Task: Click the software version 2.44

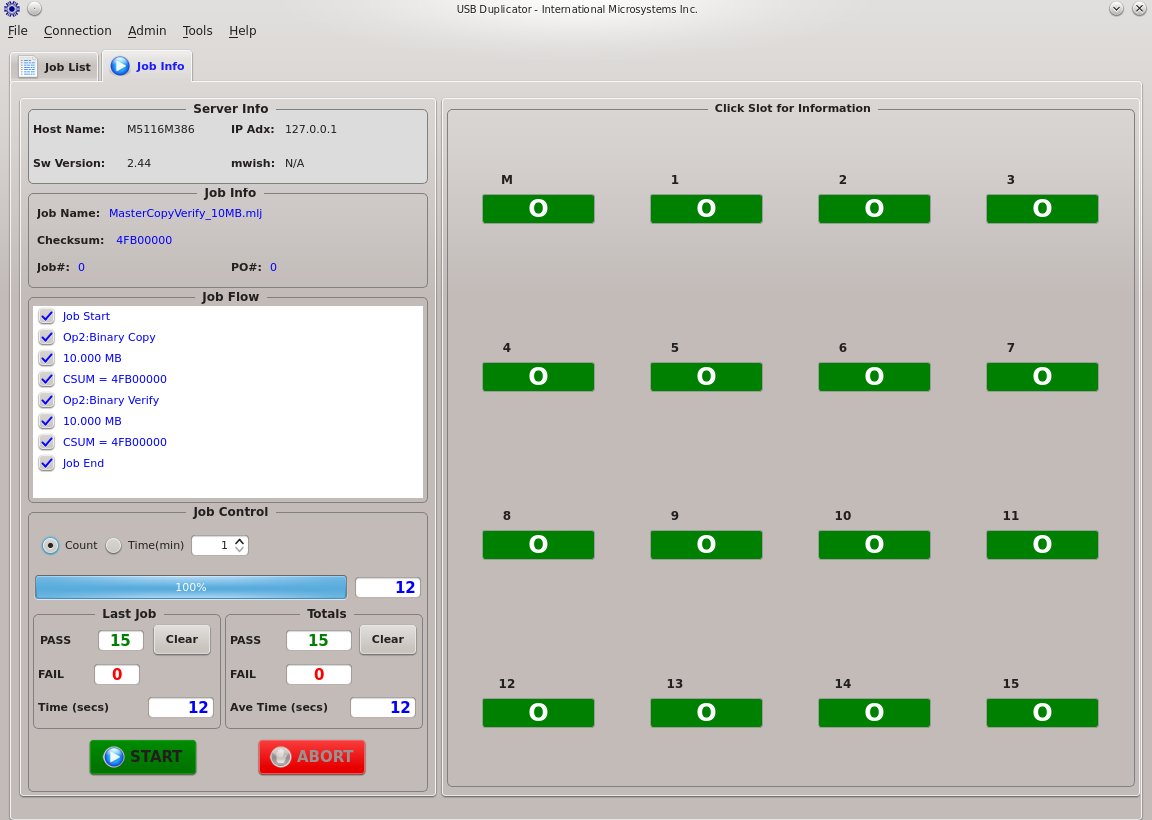Action: (x=139, y=163)
